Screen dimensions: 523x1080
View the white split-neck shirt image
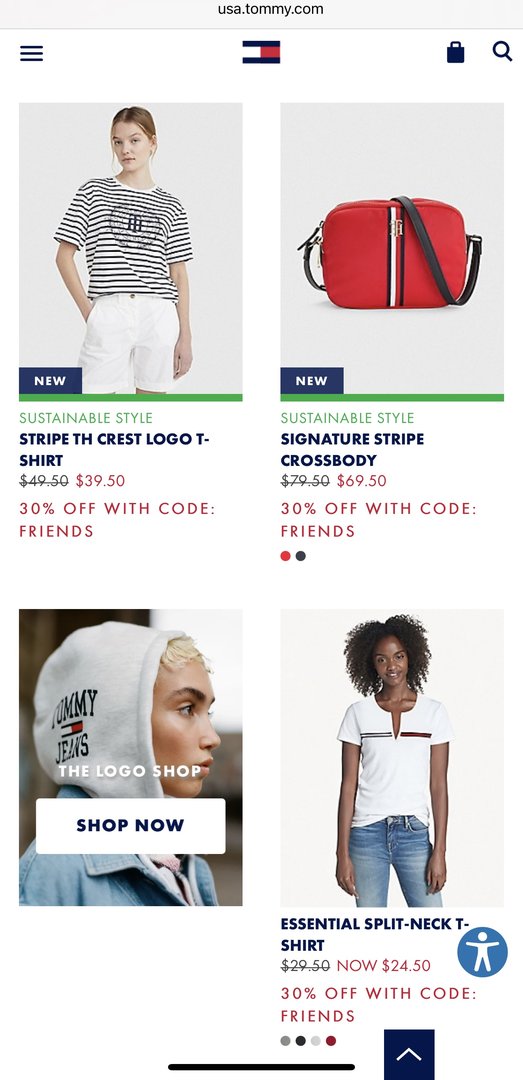tap(392, 758)
